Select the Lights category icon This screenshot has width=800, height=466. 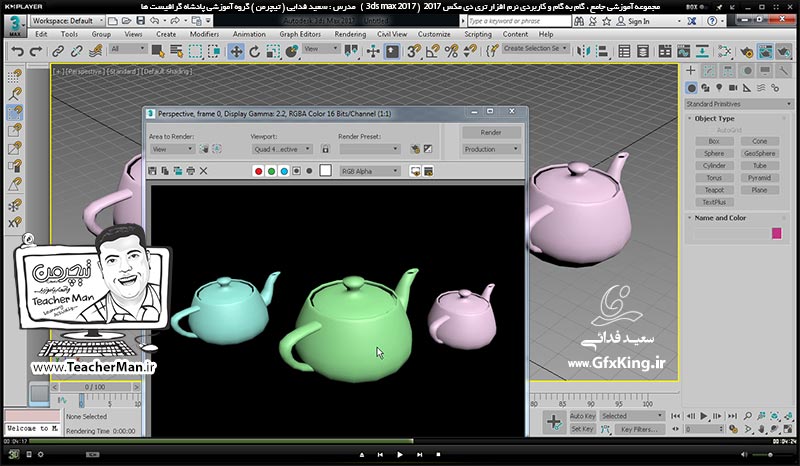(719, 88)
